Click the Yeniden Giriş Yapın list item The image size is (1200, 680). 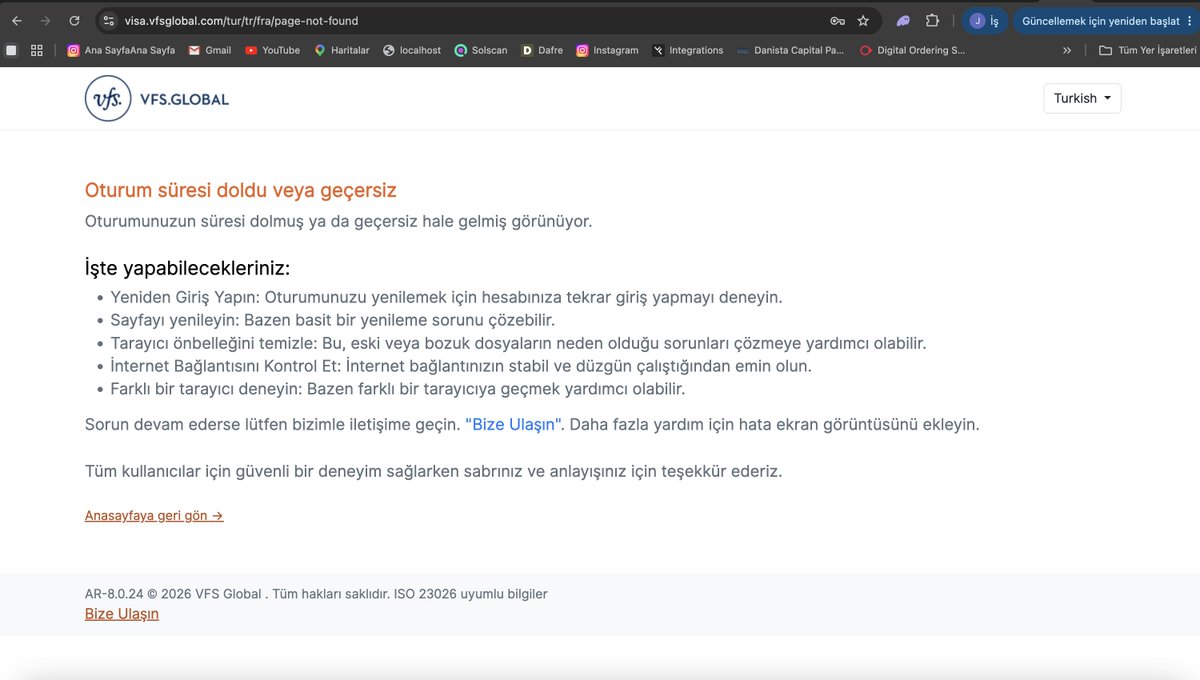pyautogui.click(x=446, y=297)
